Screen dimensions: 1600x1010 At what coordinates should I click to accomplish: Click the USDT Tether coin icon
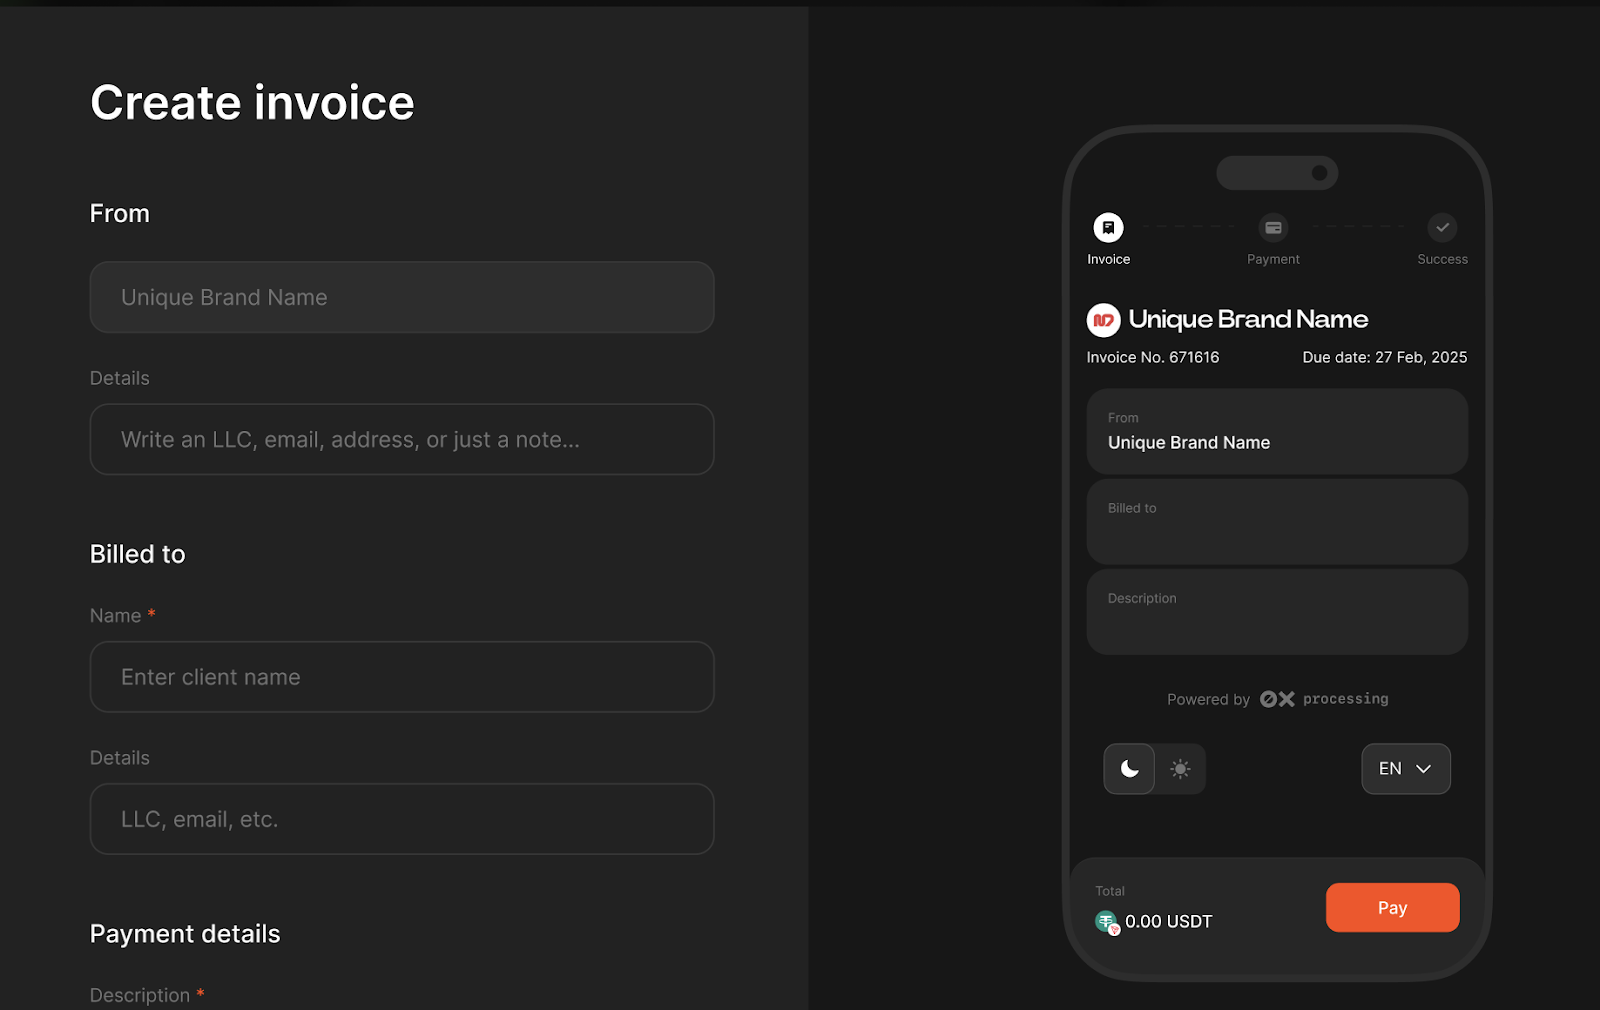click(x=1106, y=921)
